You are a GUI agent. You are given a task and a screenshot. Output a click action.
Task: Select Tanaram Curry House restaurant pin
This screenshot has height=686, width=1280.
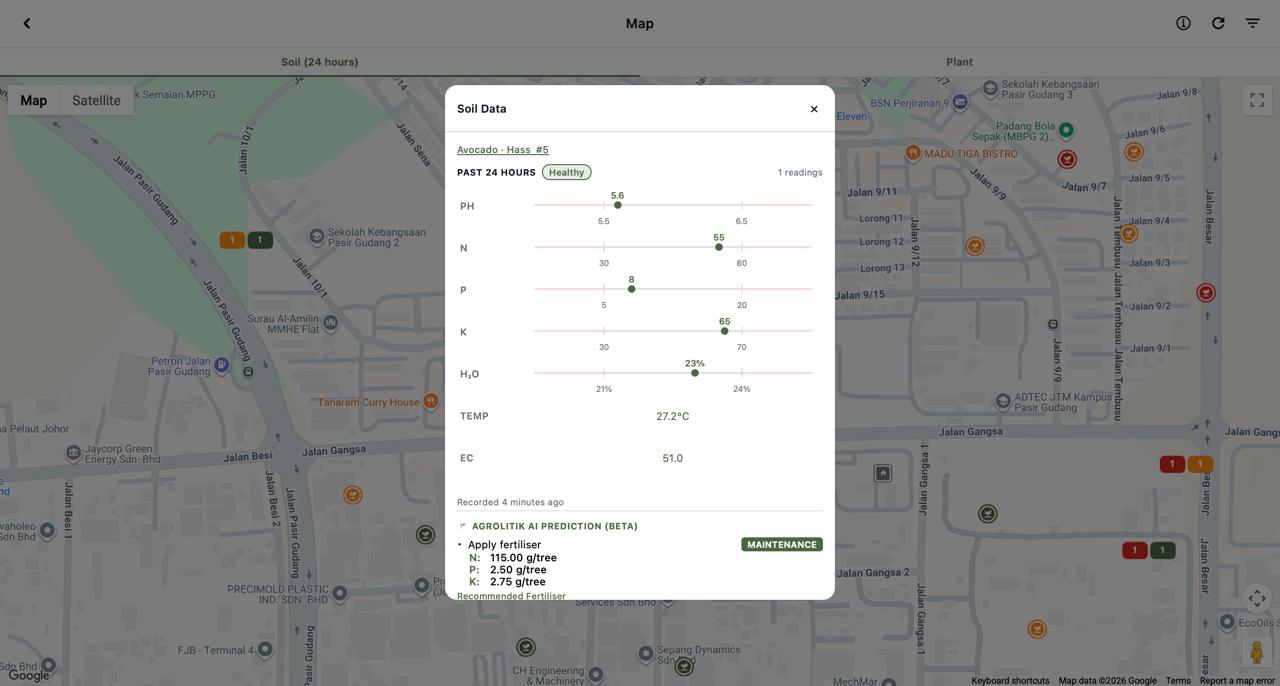pos(430,401)
